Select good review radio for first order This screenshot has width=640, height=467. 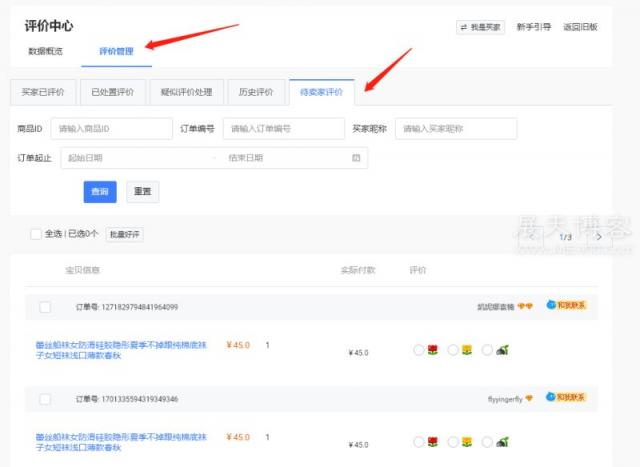click(x=419, y=350)
